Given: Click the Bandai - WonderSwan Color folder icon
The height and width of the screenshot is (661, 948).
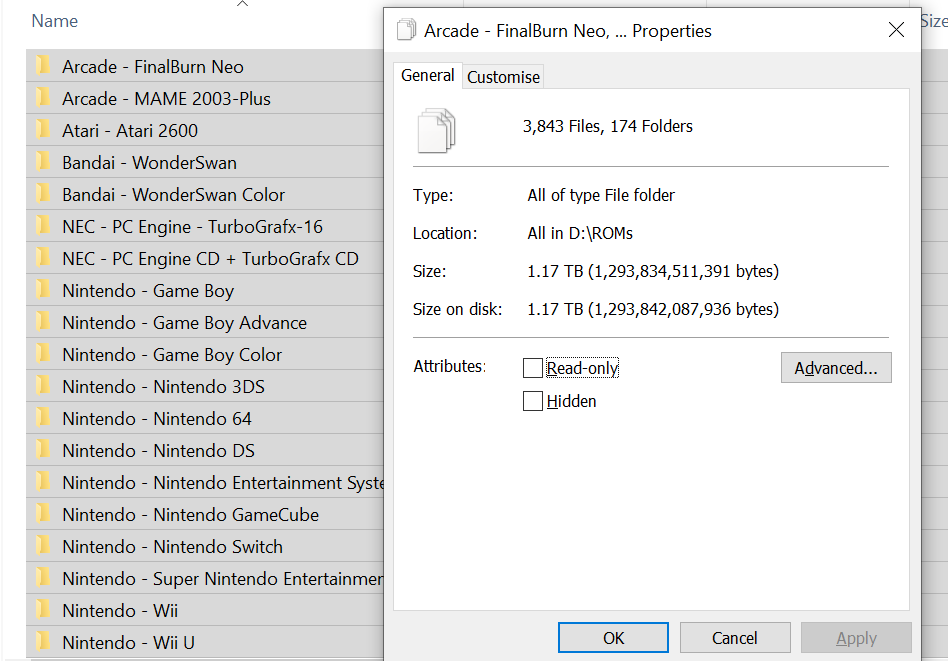Looking at the screenshot, I should (x=43, y=193).
